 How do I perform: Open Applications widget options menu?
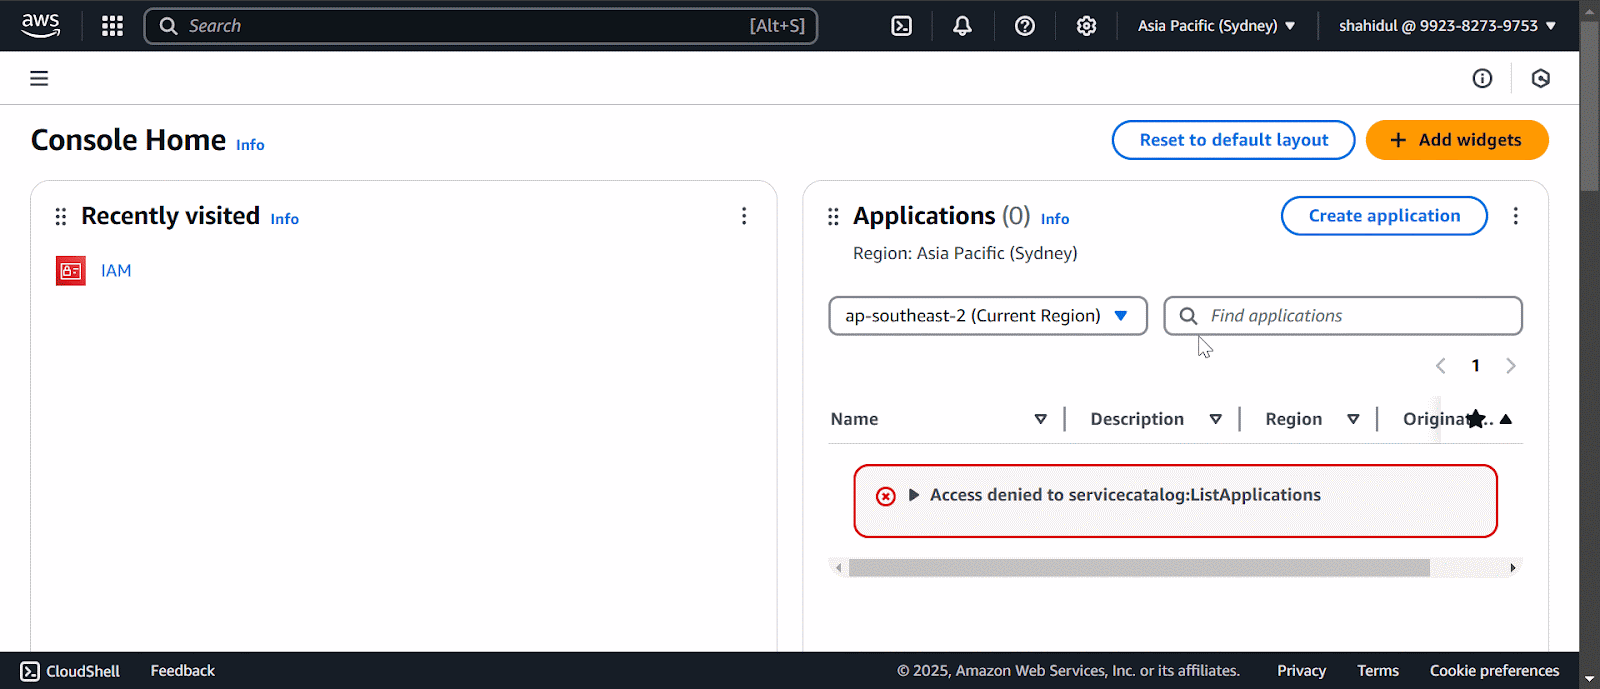1516,216
